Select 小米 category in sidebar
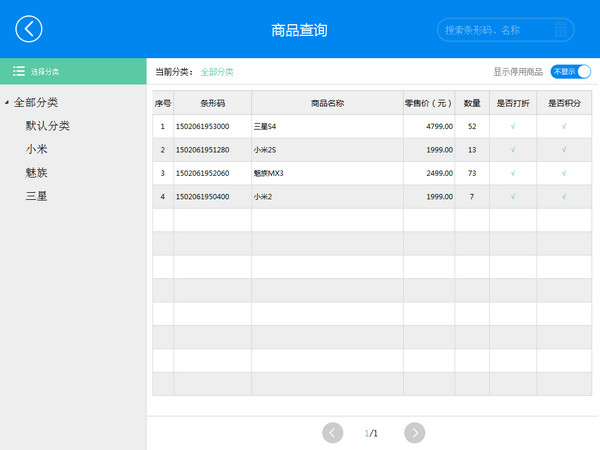Screen dimensions: 600x450 36,149
